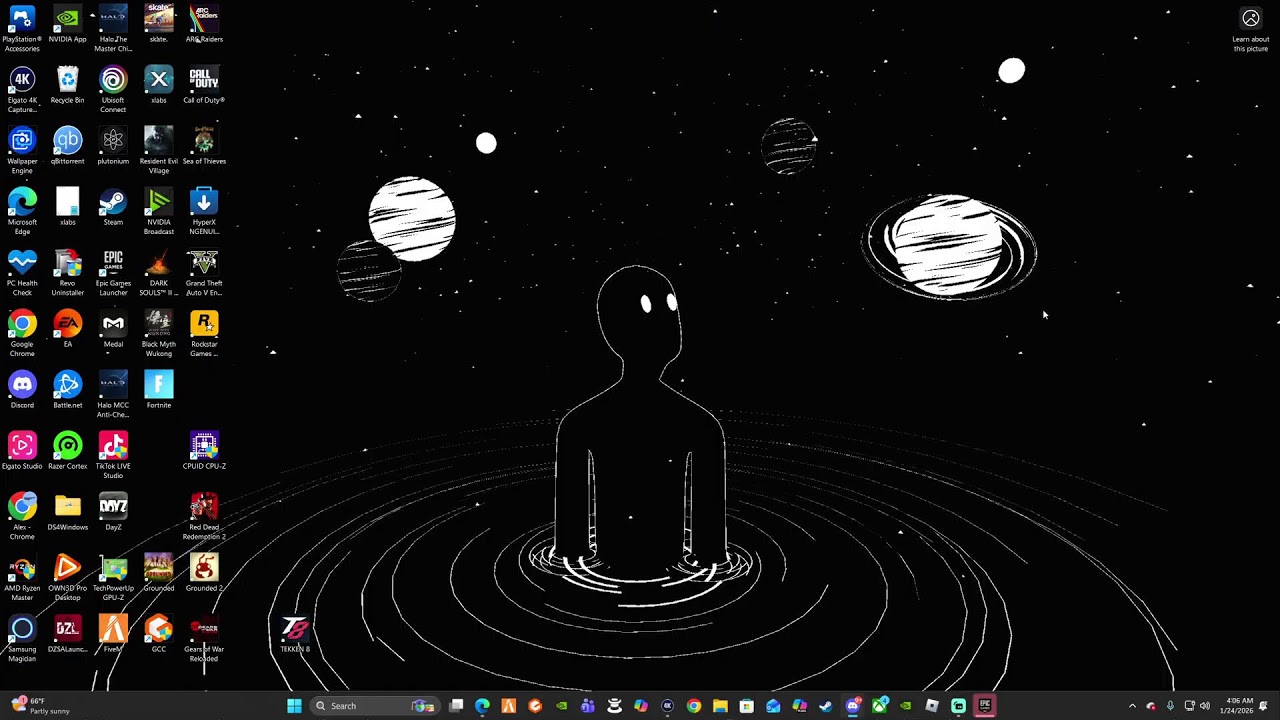The height and width of the screenshot is (720, 1280).
Task: Open File Explorer from the taskbar
Action: point(720,706)
